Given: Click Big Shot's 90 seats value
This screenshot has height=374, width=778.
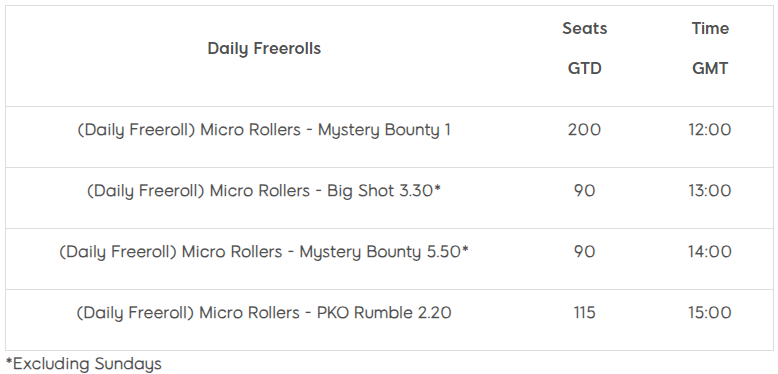Looking at the screenshot, I should [584, 191].
